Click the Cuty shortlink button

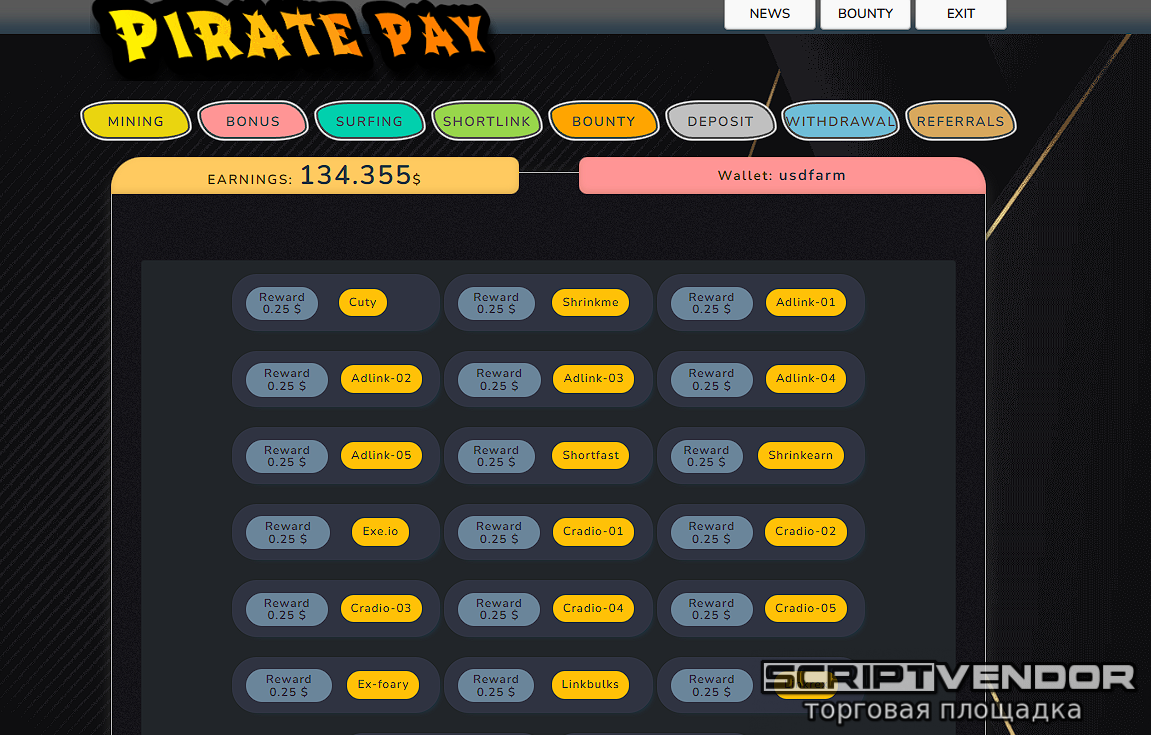[363, 303]
